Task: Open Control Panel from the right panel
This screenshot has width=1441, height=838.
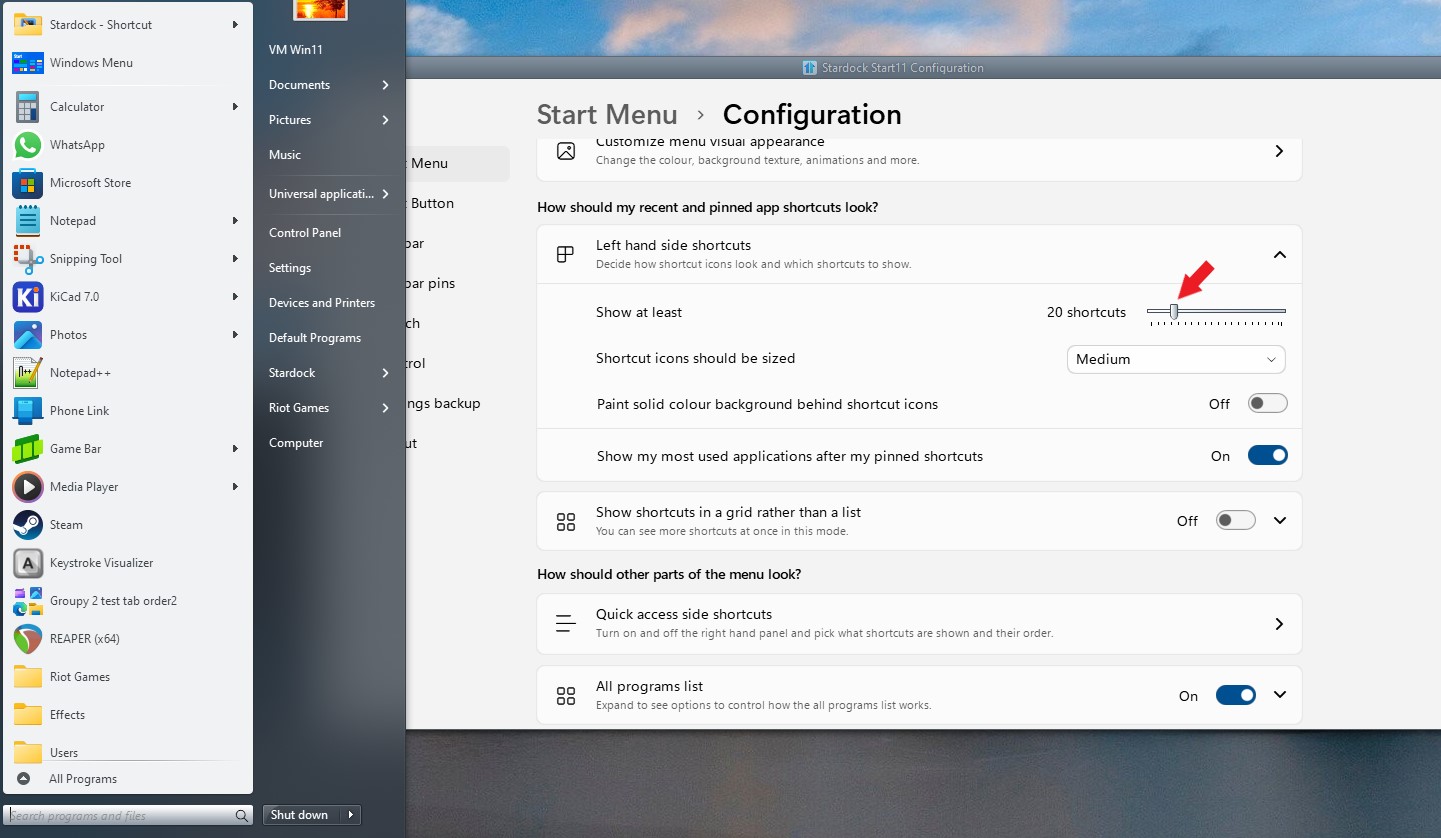Action: coord(305,233)
